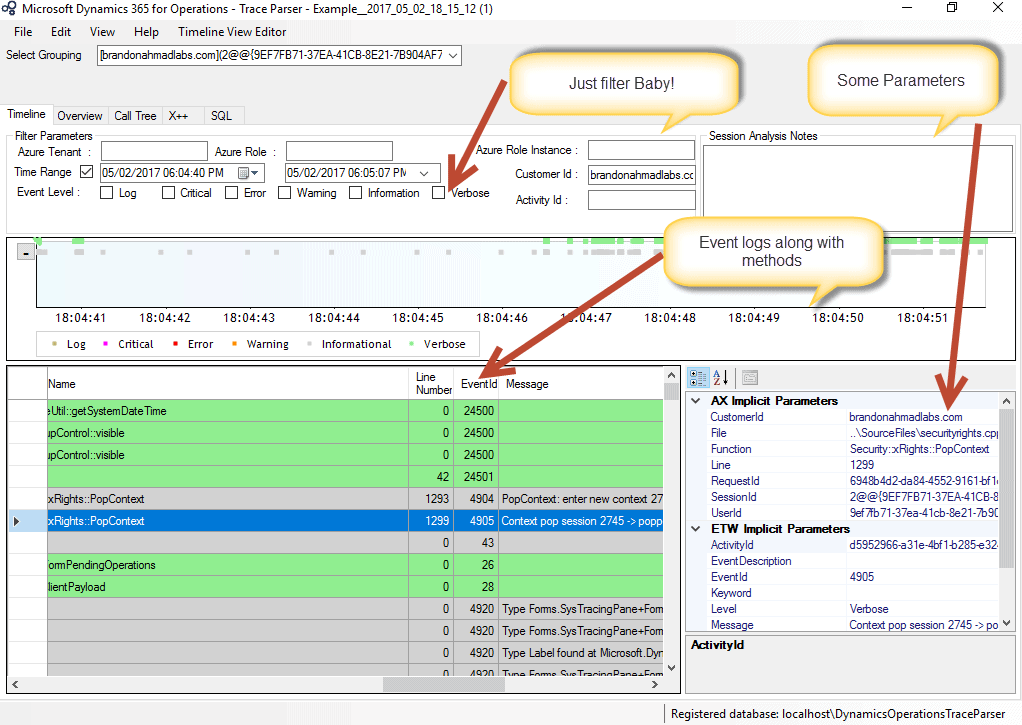The image size is (1022, 725).
Task: Collapse the timeline with the minus button
Action: pos(25,252)
